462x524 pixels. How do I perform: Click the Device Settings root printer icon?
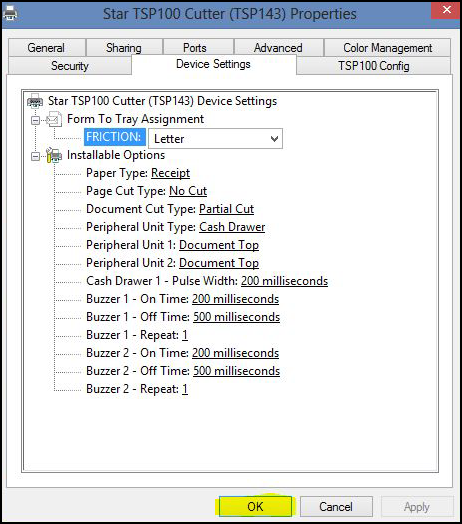click(35, 101)
